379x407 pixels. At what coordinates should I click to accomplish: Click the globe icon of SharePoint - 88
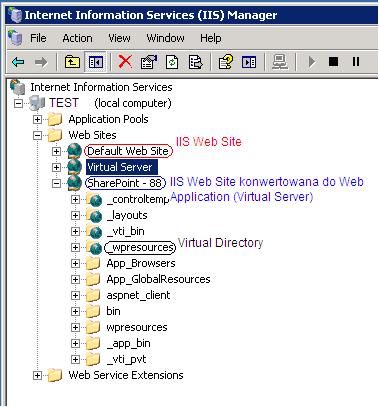coord(74,183)
